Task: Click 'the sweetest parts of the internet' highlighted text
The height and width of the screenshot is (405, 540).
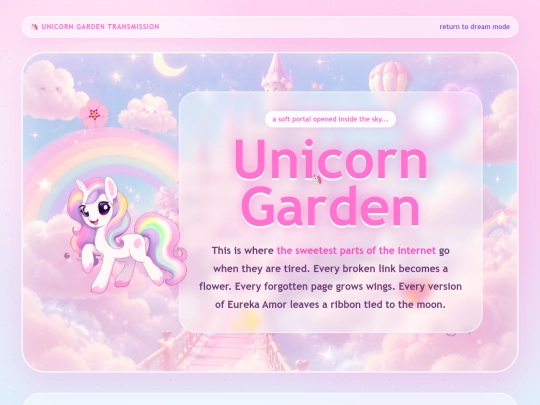Action: pyautogui.click(x=356, y=250)
